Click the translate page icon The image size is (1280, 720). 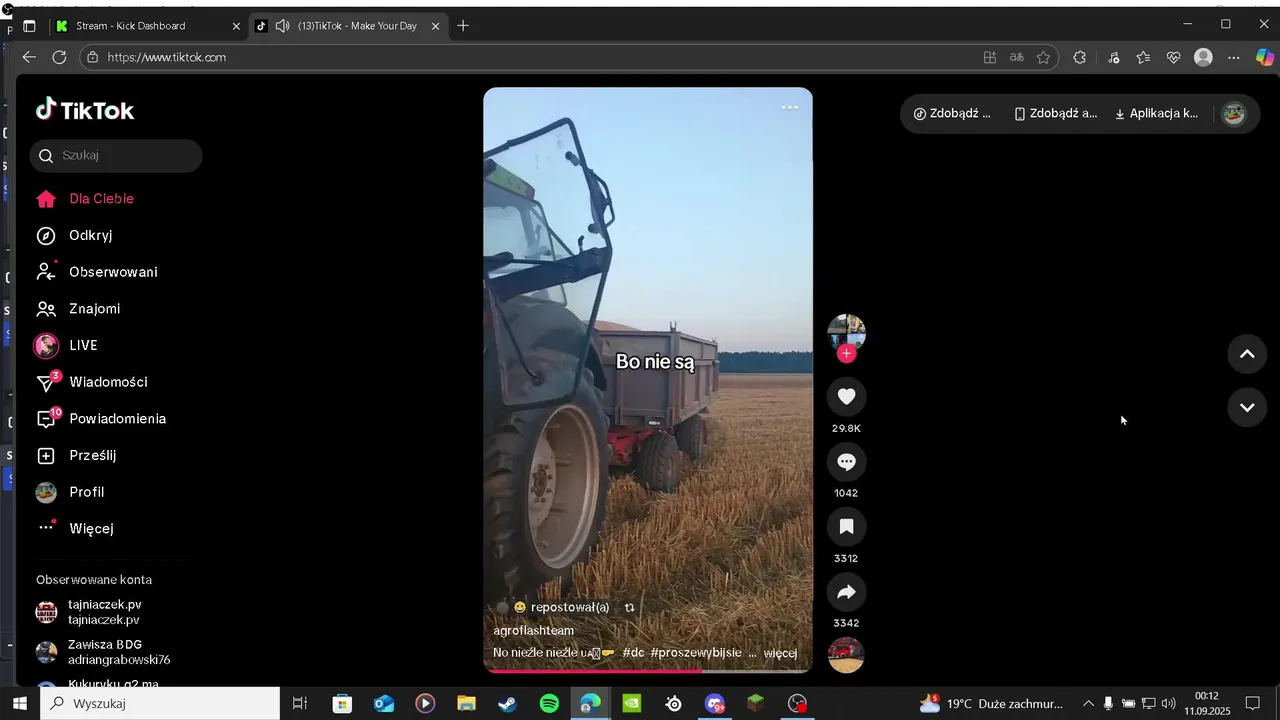point(1017,58)
